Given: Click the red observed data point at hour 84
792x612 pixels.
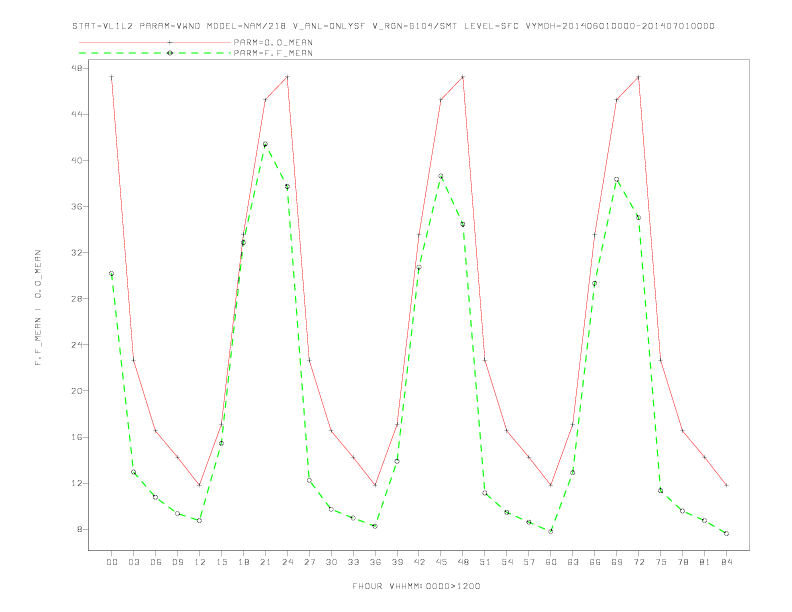Looking at the screenshot, I should coord(726,485).
